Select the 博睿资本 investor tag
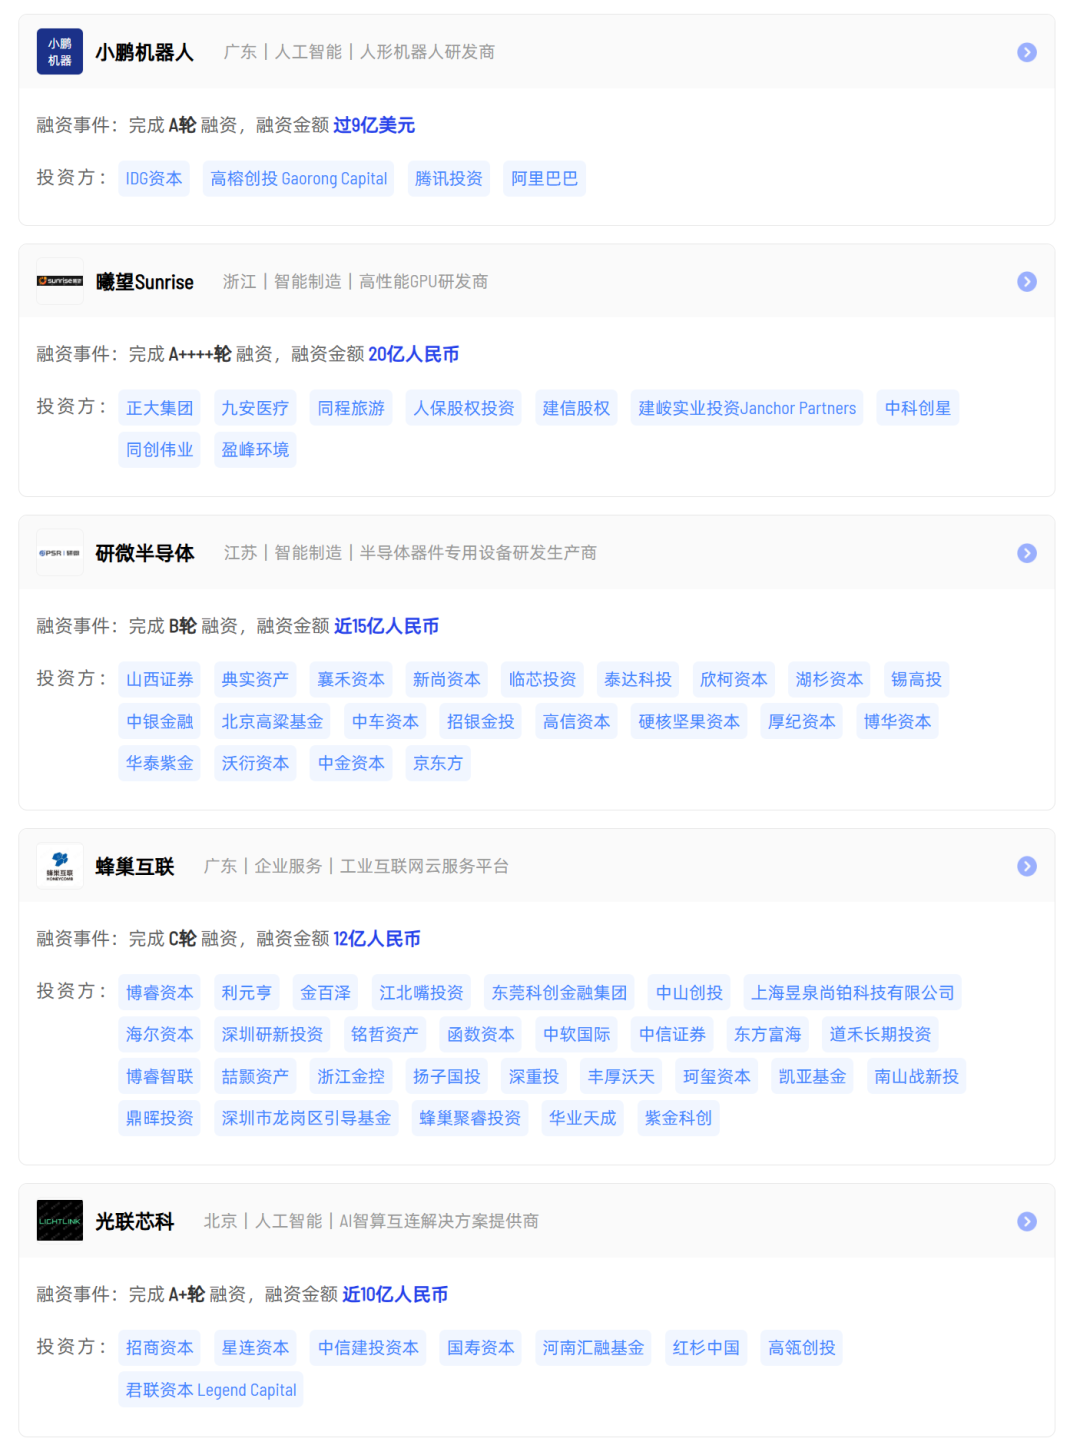Viewport: 1080px width, 1445px height. click(x=160, y=993)
